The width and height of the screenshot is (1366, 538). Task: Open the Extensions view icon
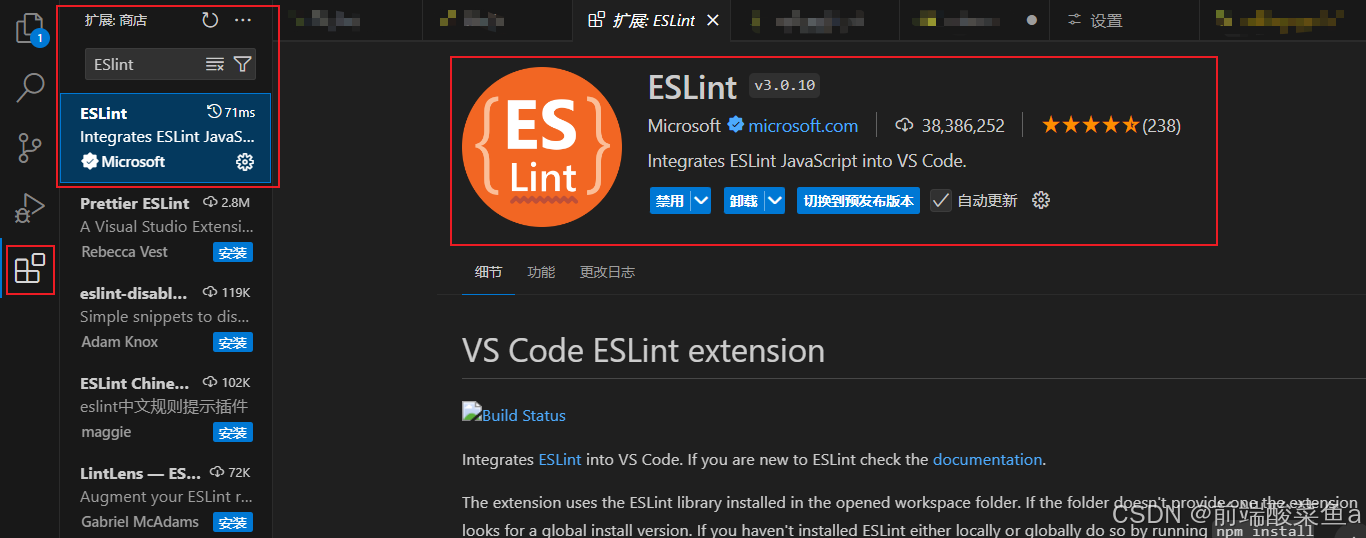coord(30,269)
